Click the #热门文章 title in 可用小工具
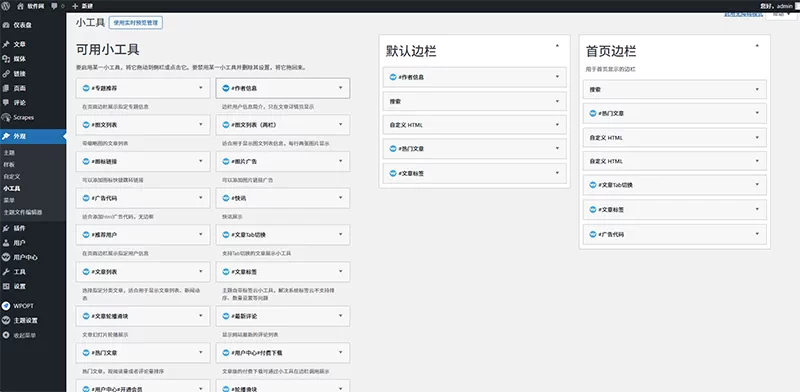This screenshot has height=392, width=800. point(105,353)
